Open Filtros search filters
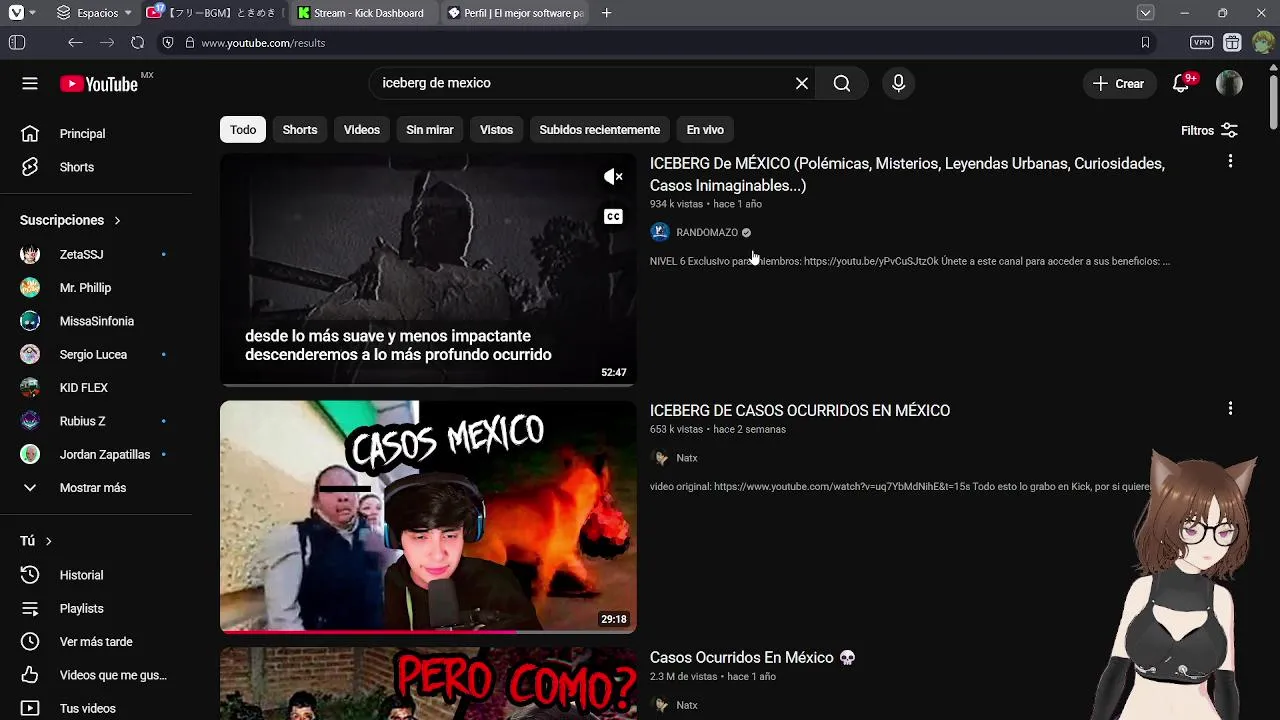This screenshot has height=720, width=1280. pos(1209,130)
